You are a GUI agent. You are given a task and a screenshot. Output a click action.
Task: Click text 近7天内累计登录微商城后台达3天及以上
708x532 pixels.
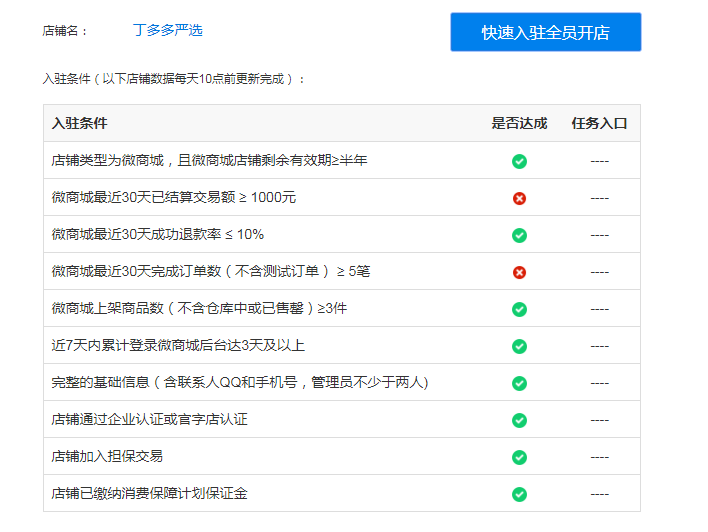coord(178,345)
